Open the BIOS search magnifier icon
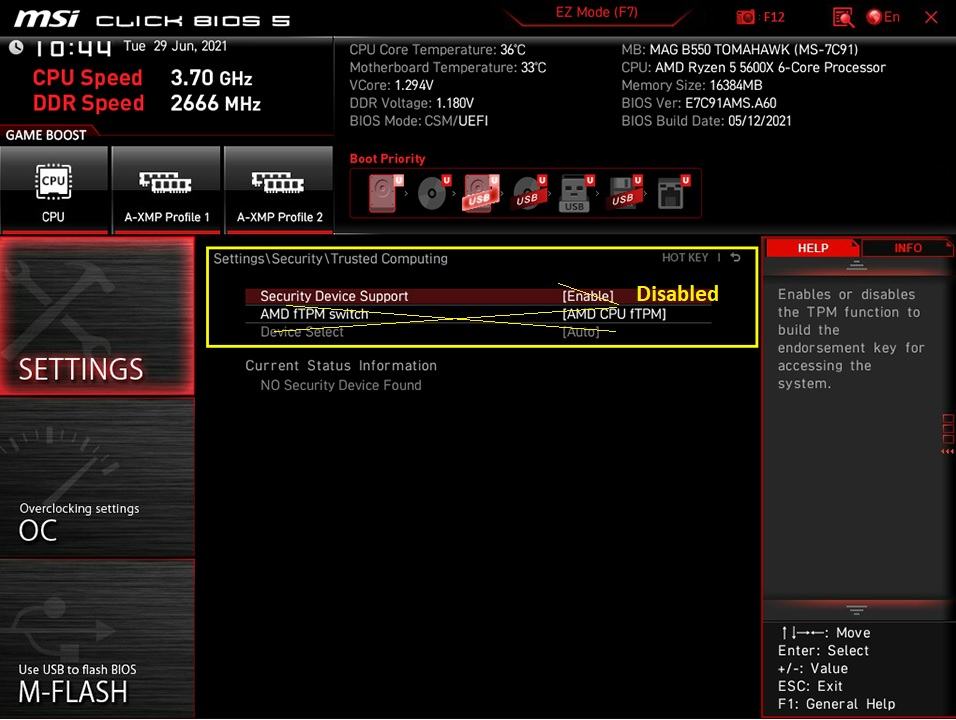The height and width of the screenshot is (720, 956). (x=843, y=18)
